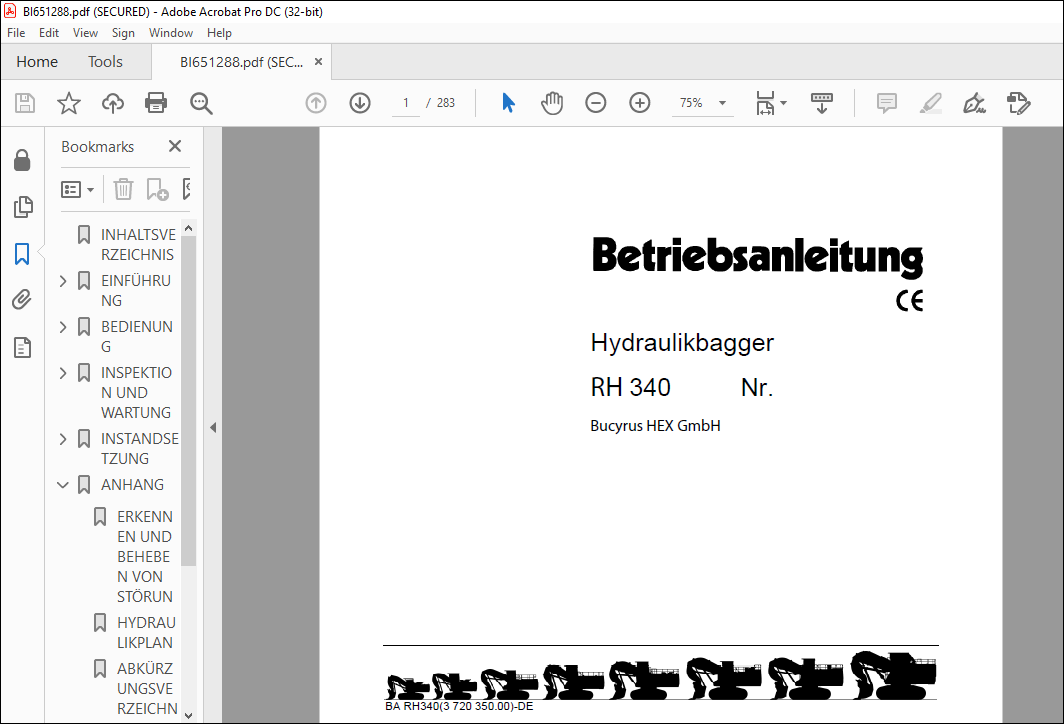Zoom in with plus icon

pyautogui.click(x=639, y=103)
